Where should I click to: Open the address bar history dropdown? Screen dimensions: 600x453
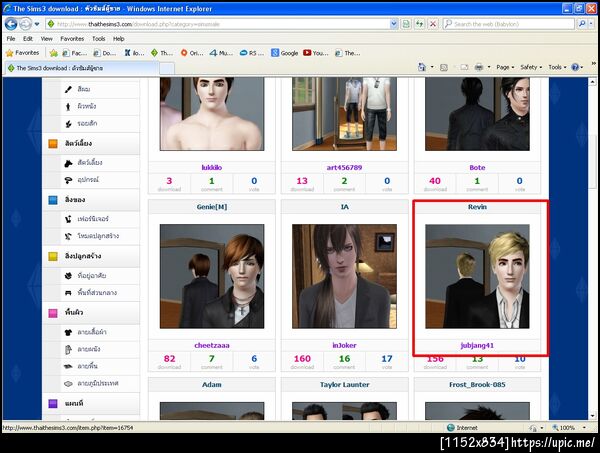(393, 24)
